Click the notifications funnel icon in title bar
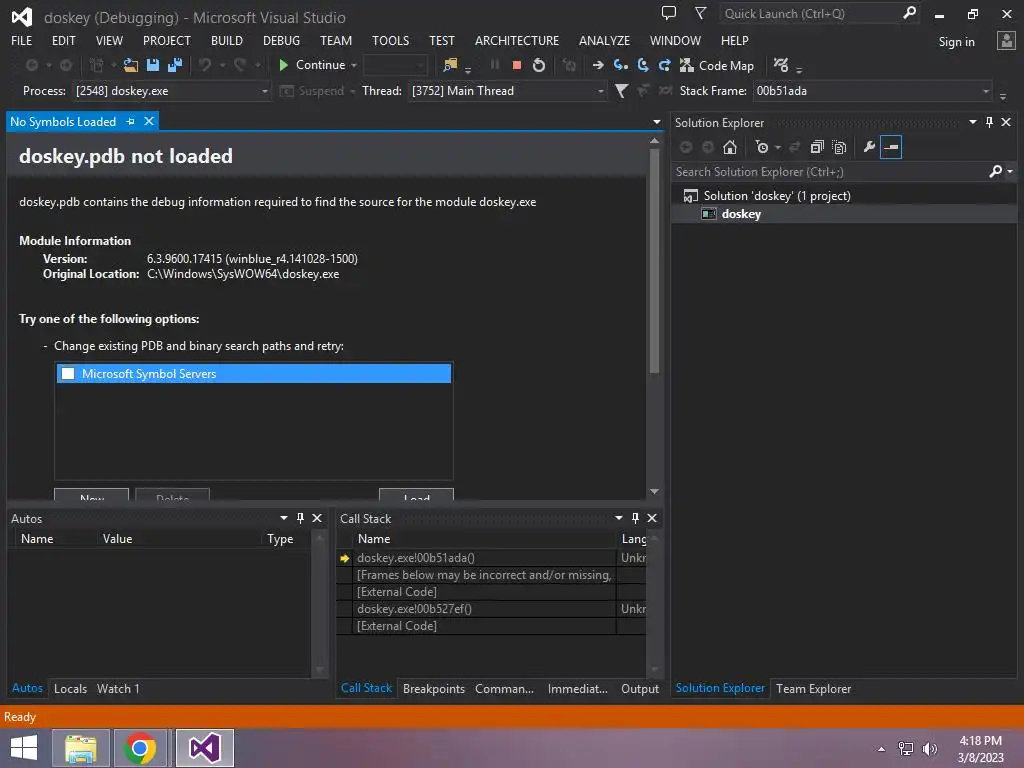 (x=700, y=12)
